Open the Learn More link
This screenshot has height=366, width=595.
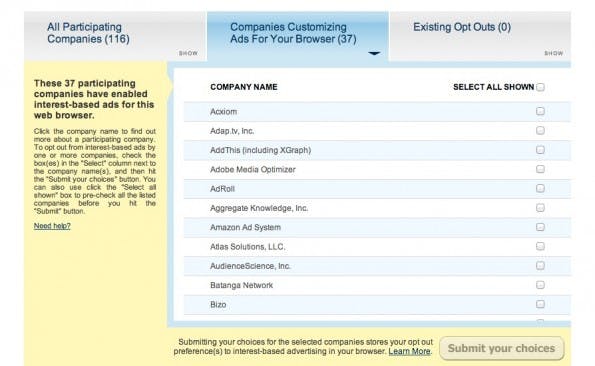(409, 352)
